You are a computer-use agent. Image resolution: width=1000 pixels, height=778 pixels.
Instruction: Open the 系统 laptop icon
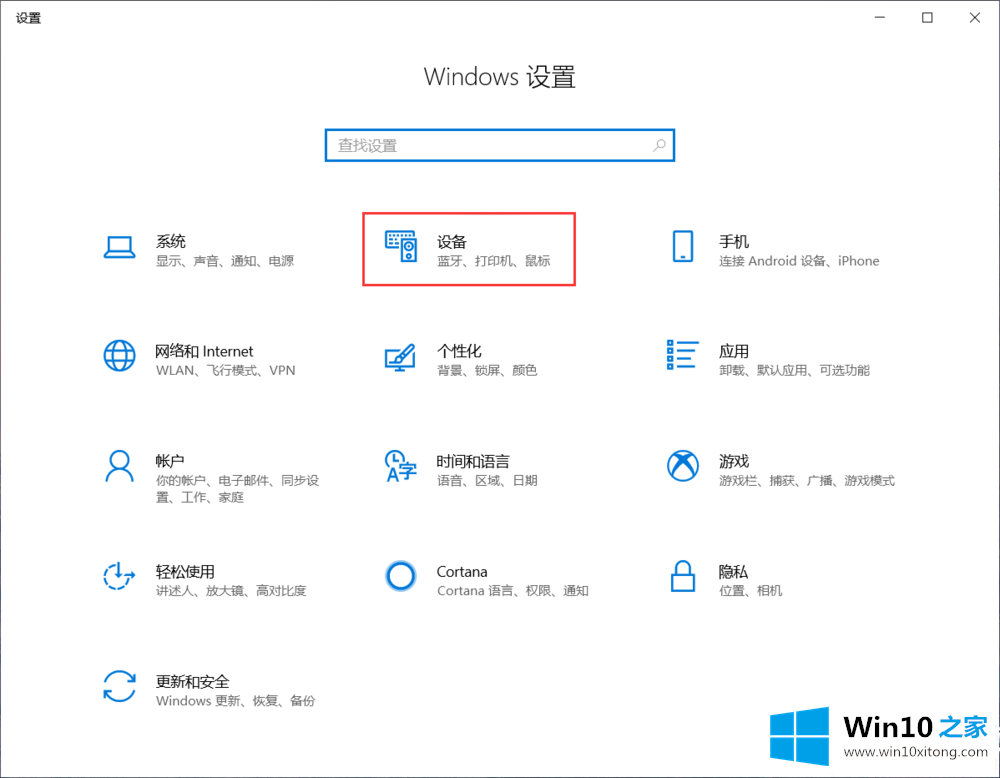tap(119, 247)
